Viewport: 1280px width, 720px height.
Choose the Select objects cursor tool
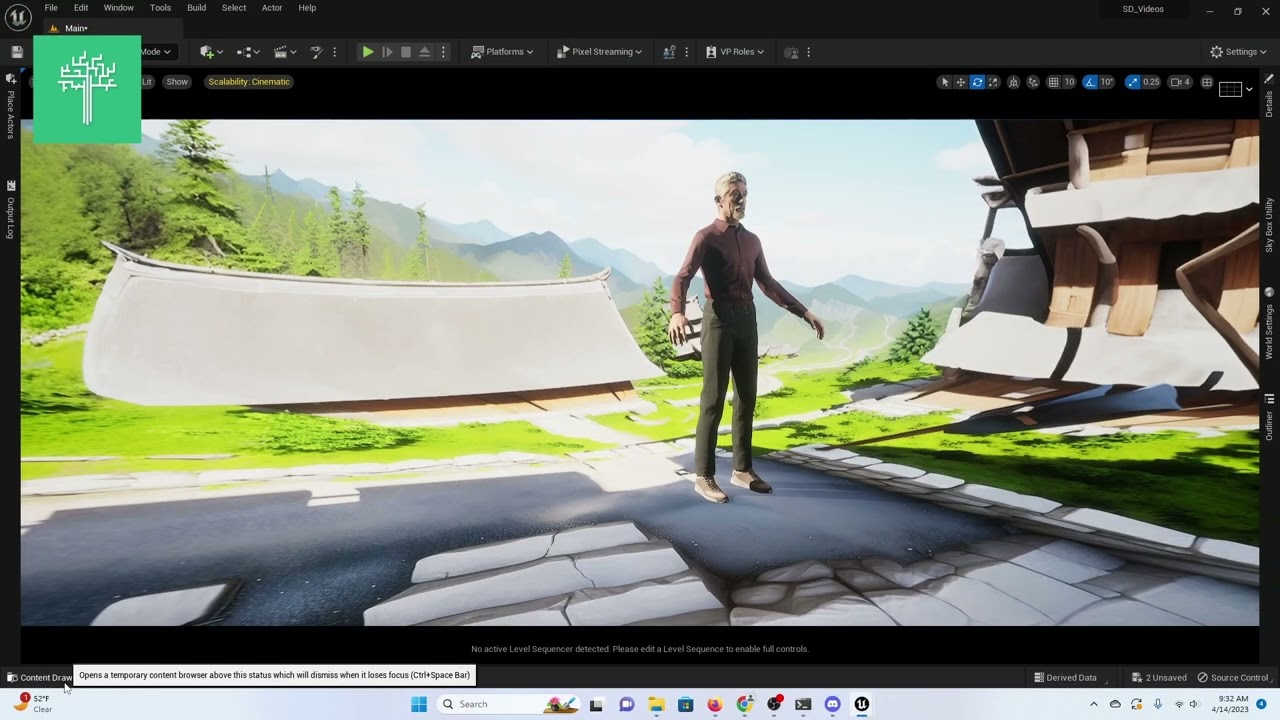pos(944,82)
